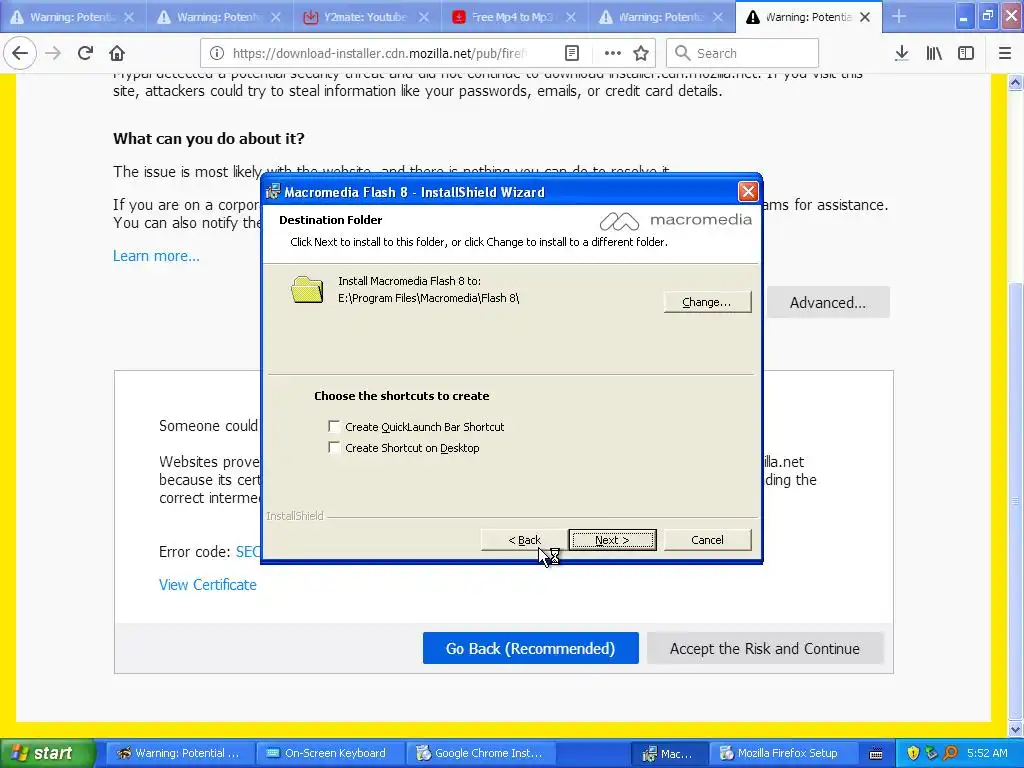This screenshot has width=1024, height=768.
Task: Open the Firefox home page
Action: (x=117, y=54)
